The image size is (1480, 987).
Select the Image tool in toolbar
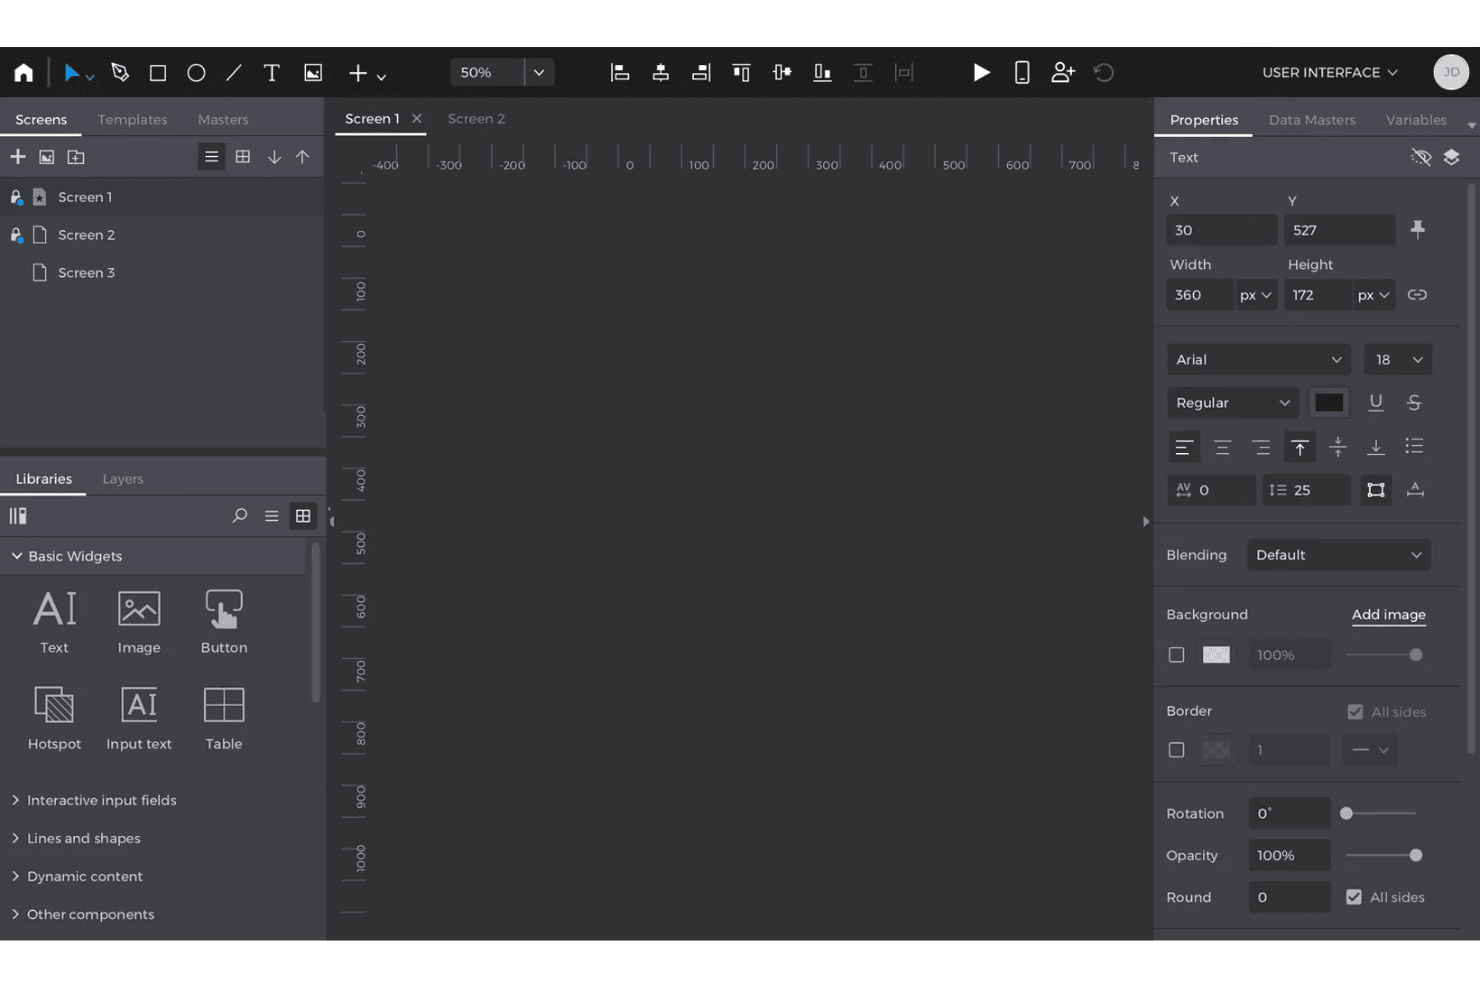(x=313, y=73)
